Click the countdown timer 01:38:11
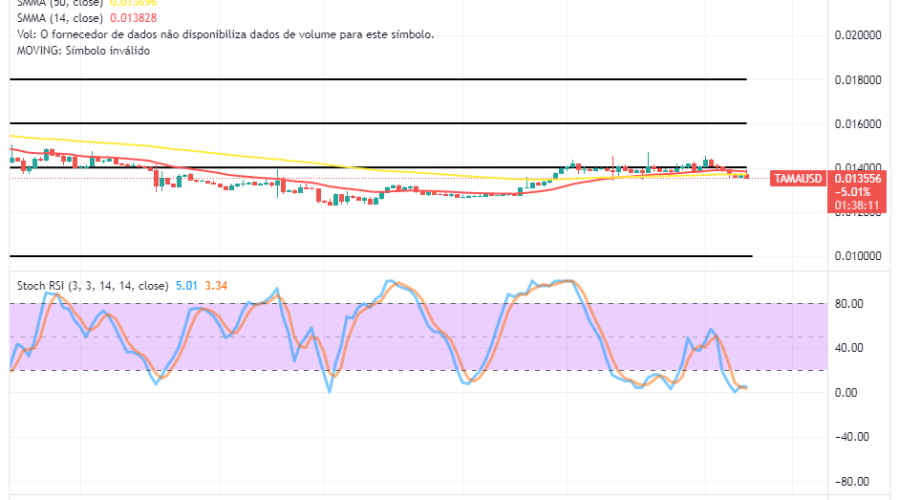This screenshot has height=500, width=900. coord(856,205)
